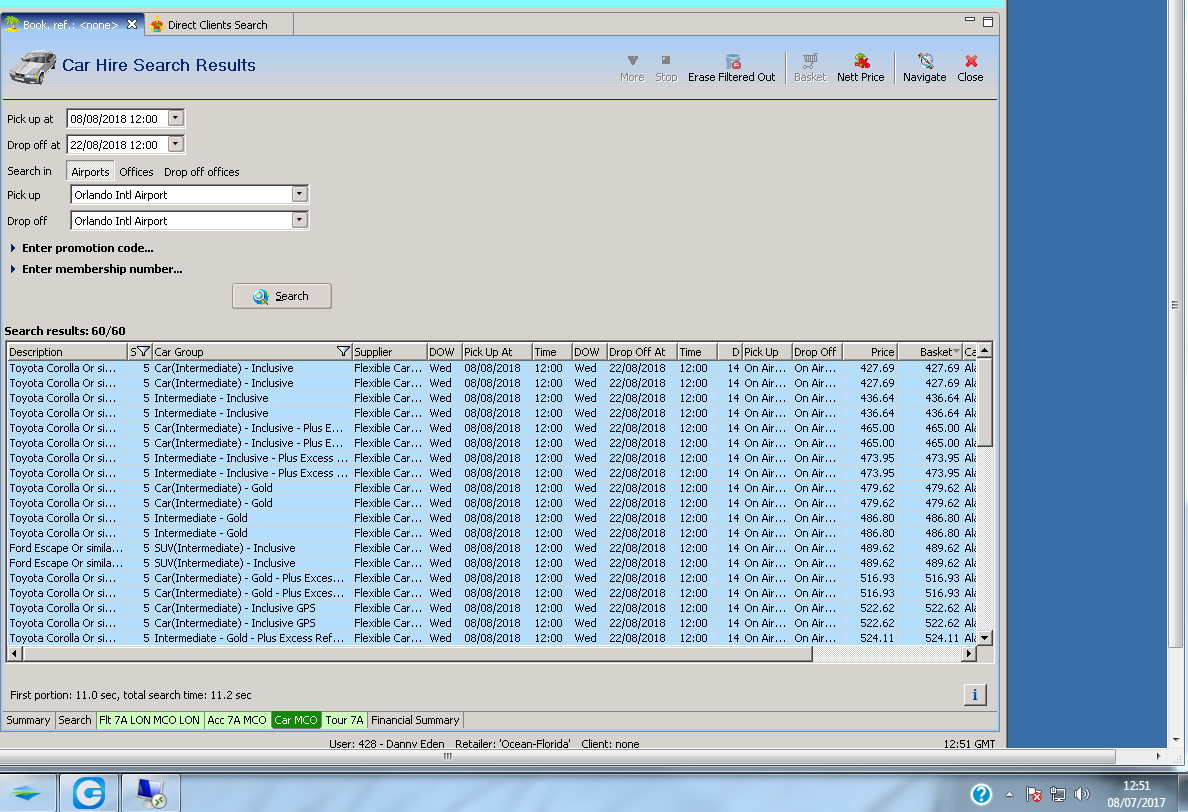
Task: Open the Tour 7A tab
Action: (344, 720)
